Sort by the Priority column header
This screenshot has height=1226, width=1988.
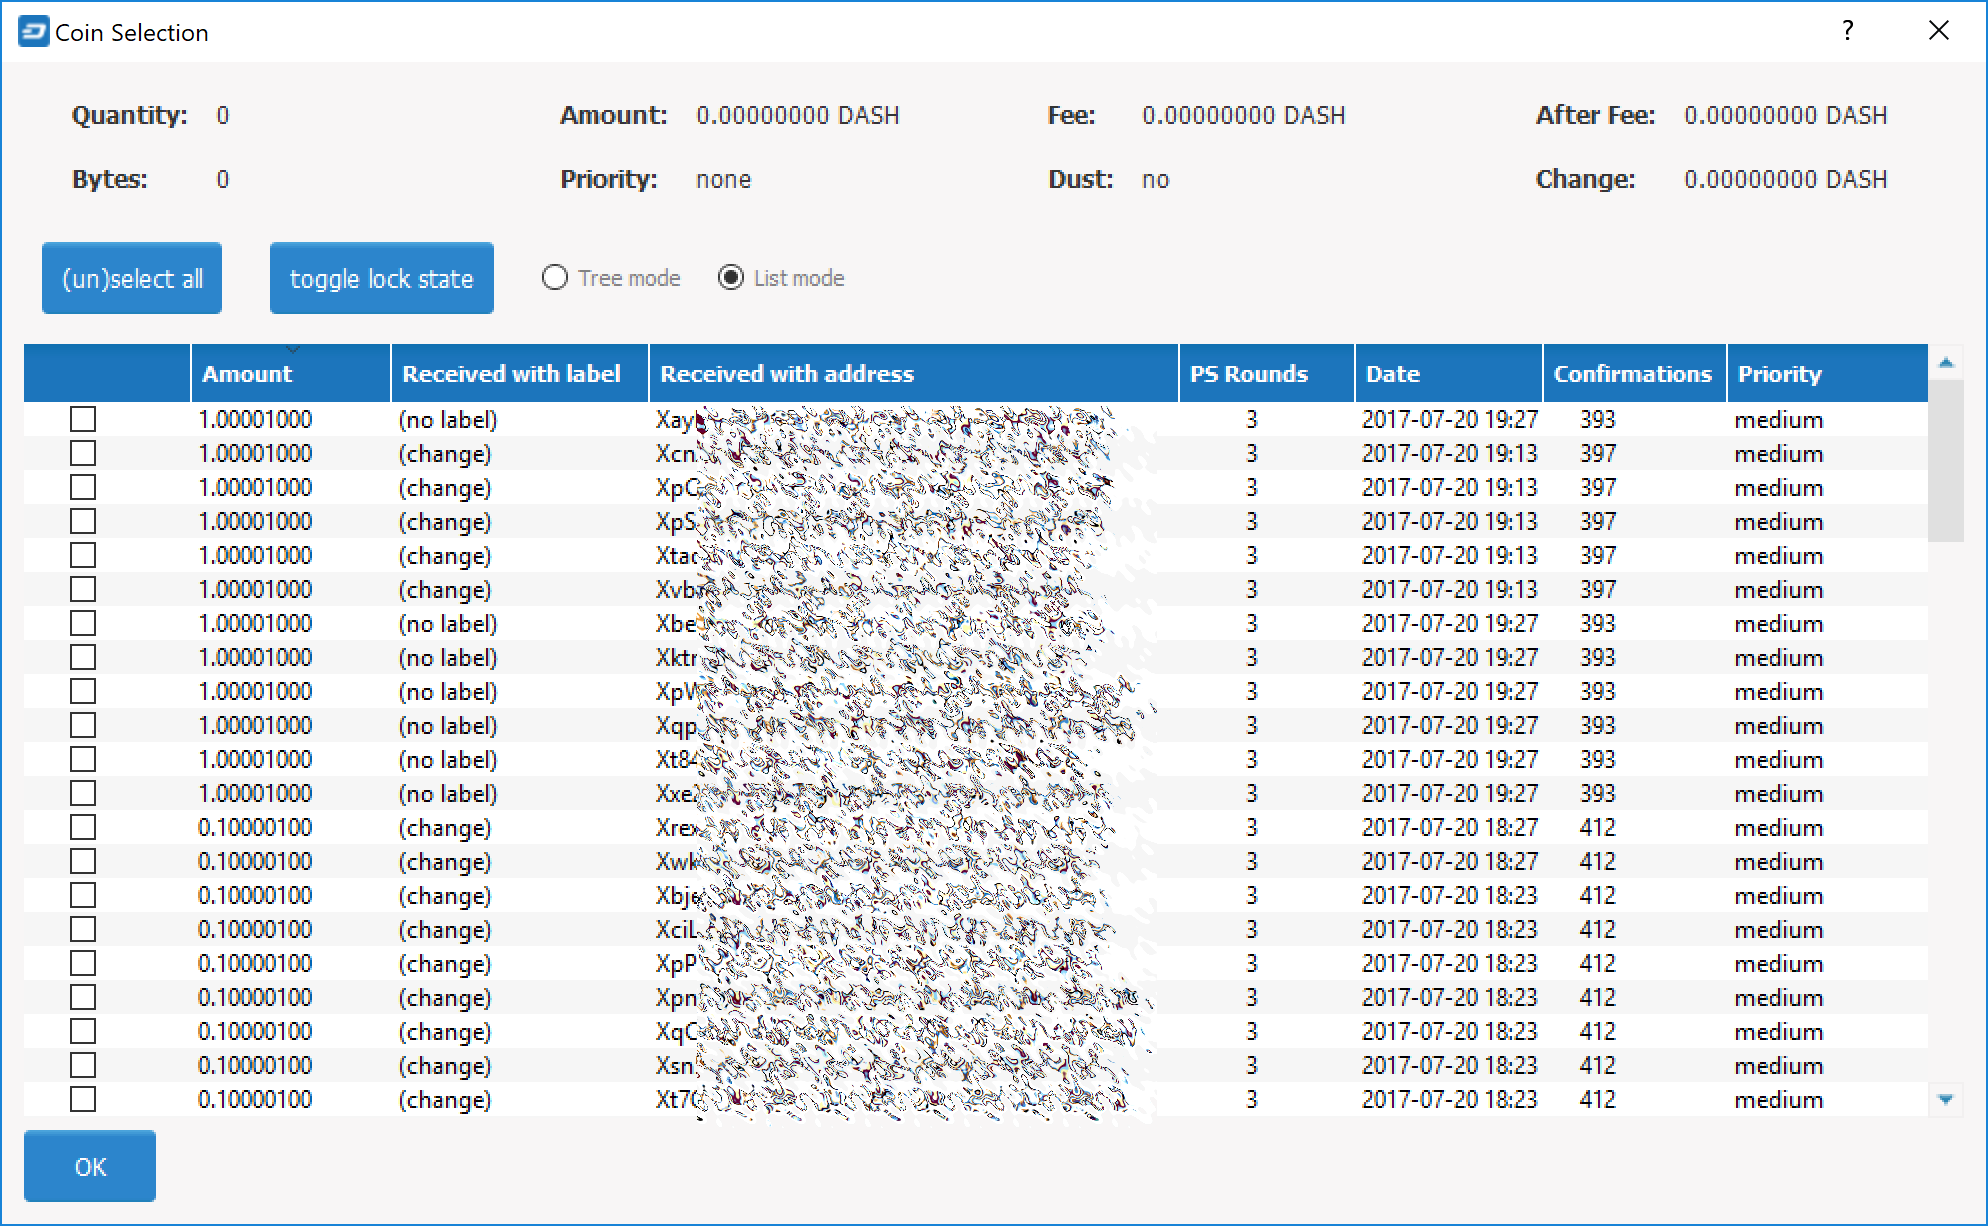pyautogui.click(x=1827, y=373)
